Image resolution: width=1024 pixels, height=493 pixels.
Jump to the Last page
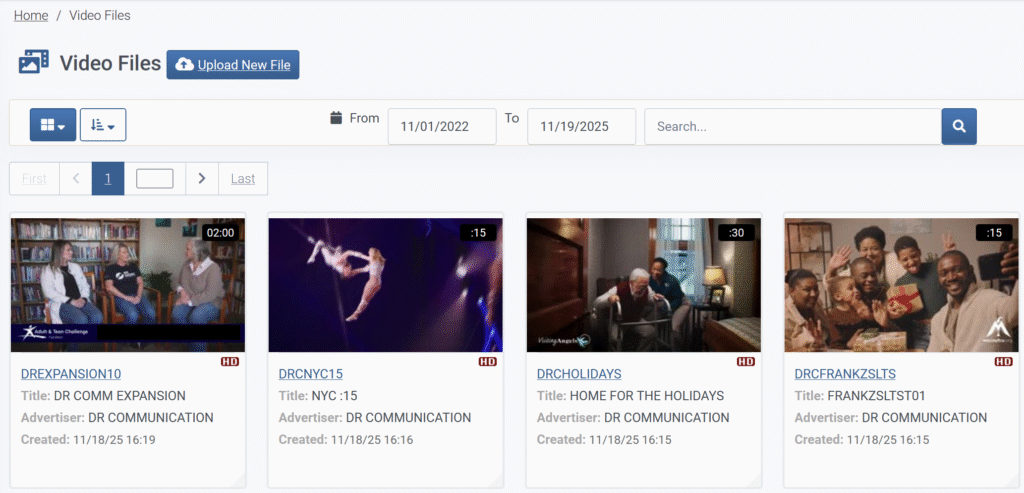pos(243,179)
